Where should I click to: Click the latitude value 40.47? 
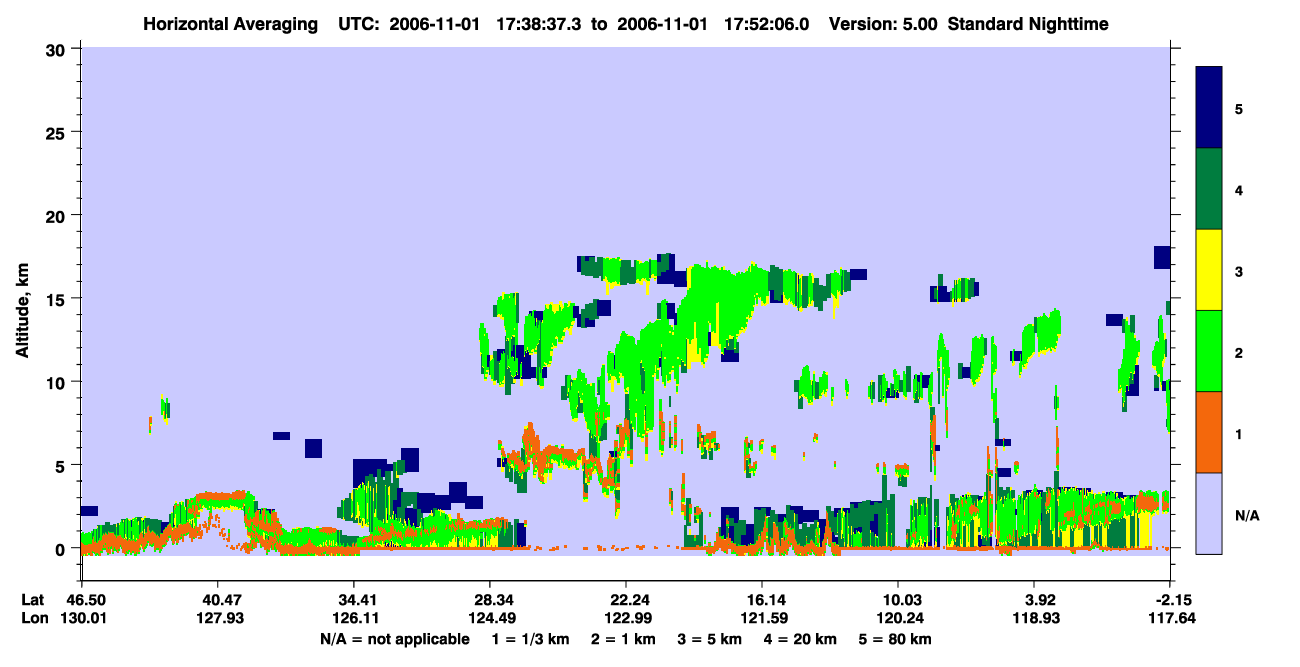click(x=218, y=599)
